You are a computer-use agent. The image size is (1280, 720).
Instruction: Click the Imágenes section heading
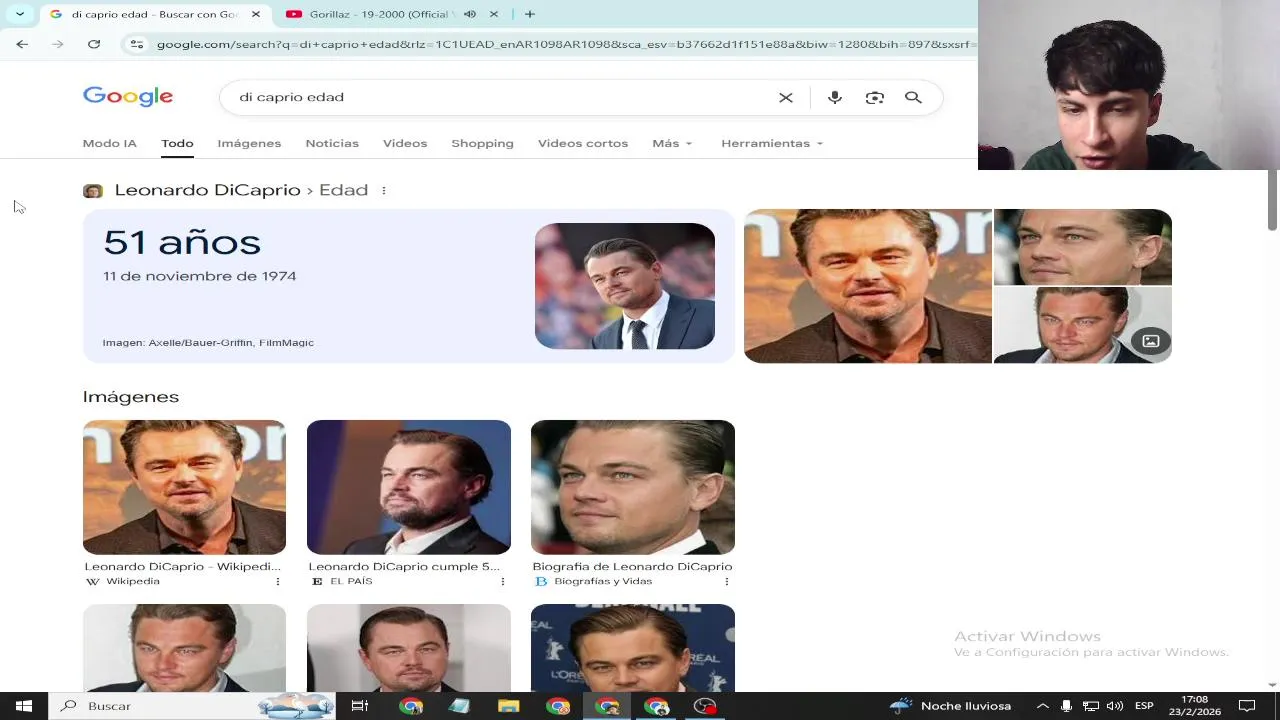[131, 397]
